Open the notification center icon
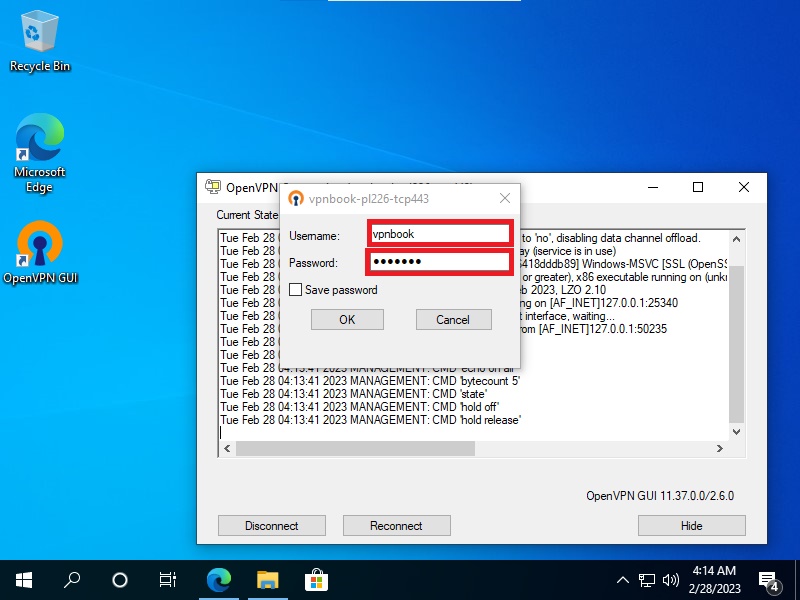The height and width of the screenshot is (600, 800). (769, 580)
